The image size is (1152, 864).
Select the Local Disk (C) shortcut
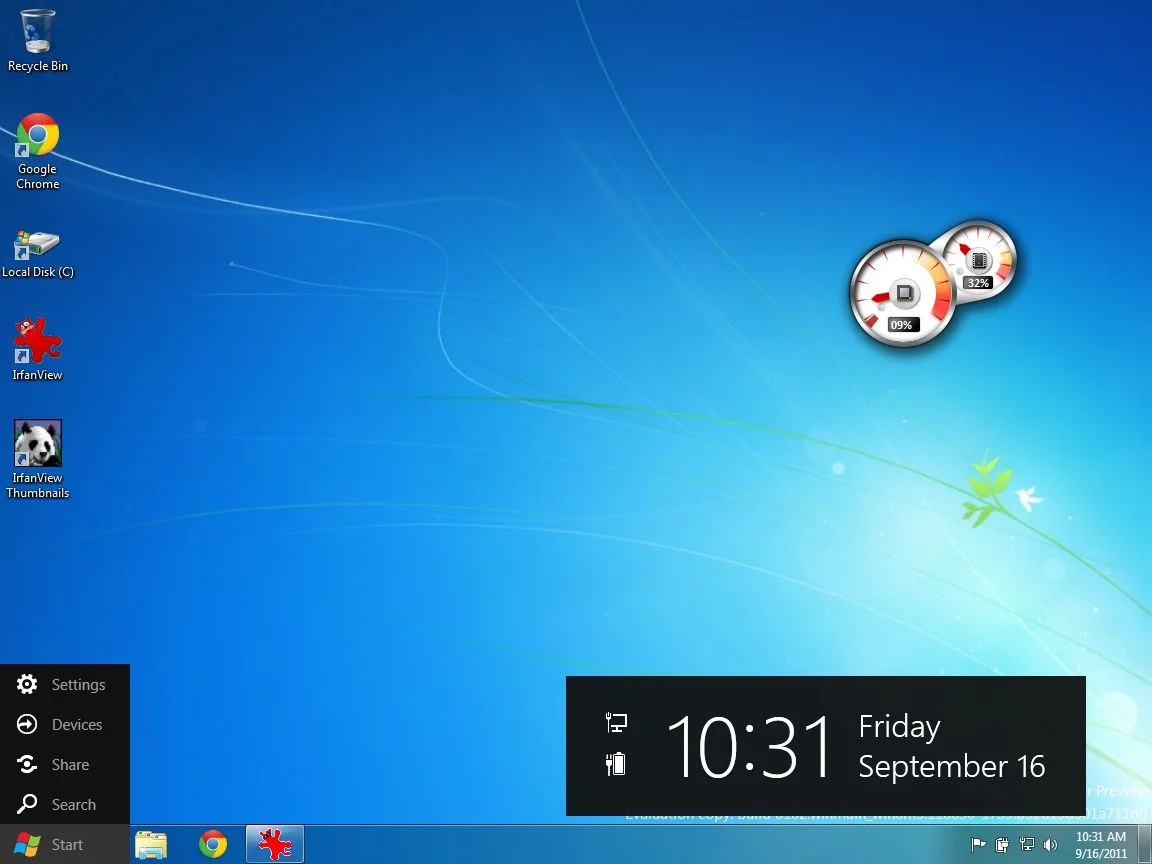[37, 253]
